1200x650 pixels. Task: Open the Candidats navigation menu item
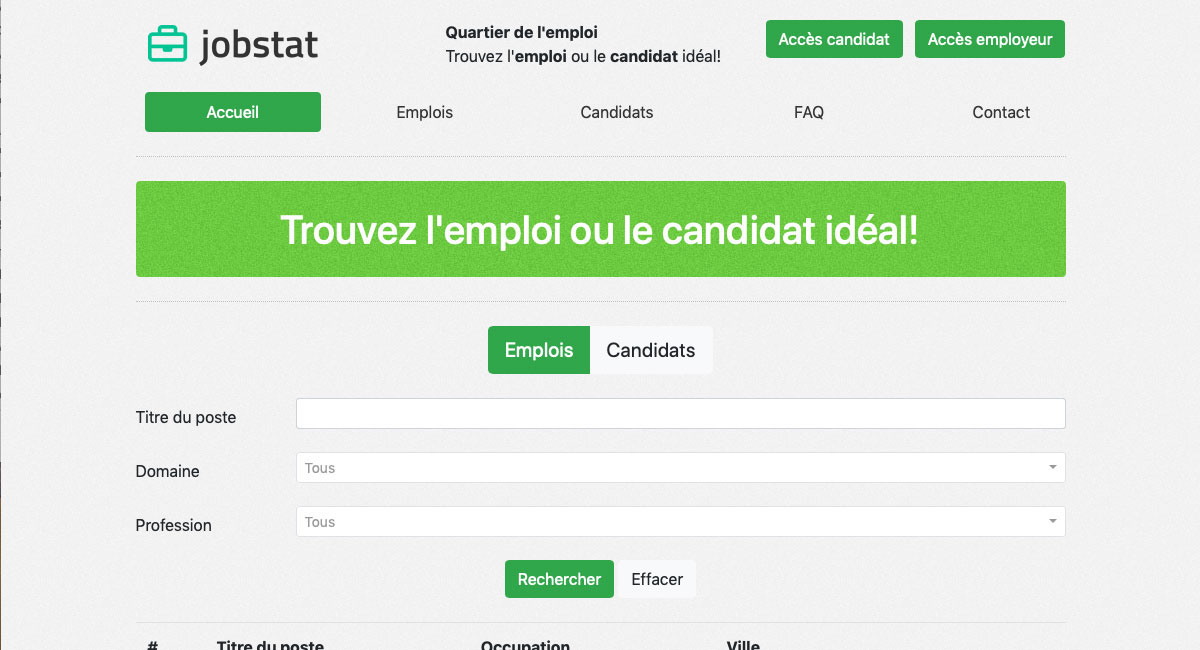click(616, 112)
